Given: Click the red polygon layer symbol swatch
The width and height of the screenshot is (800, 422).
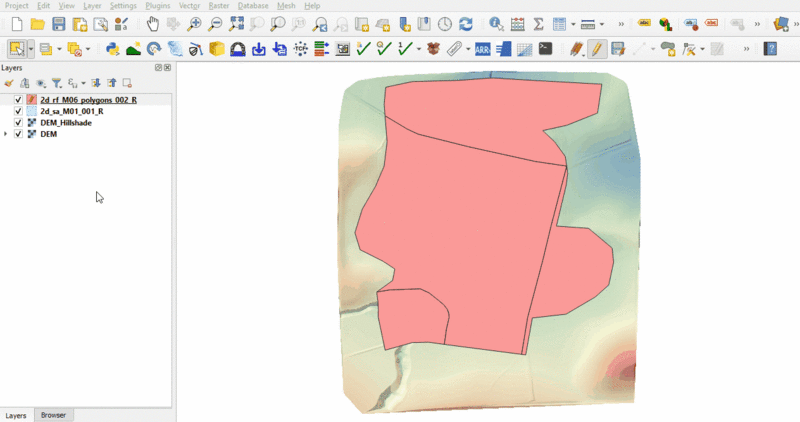Looking at the screenshot, I should pos(31,100).
